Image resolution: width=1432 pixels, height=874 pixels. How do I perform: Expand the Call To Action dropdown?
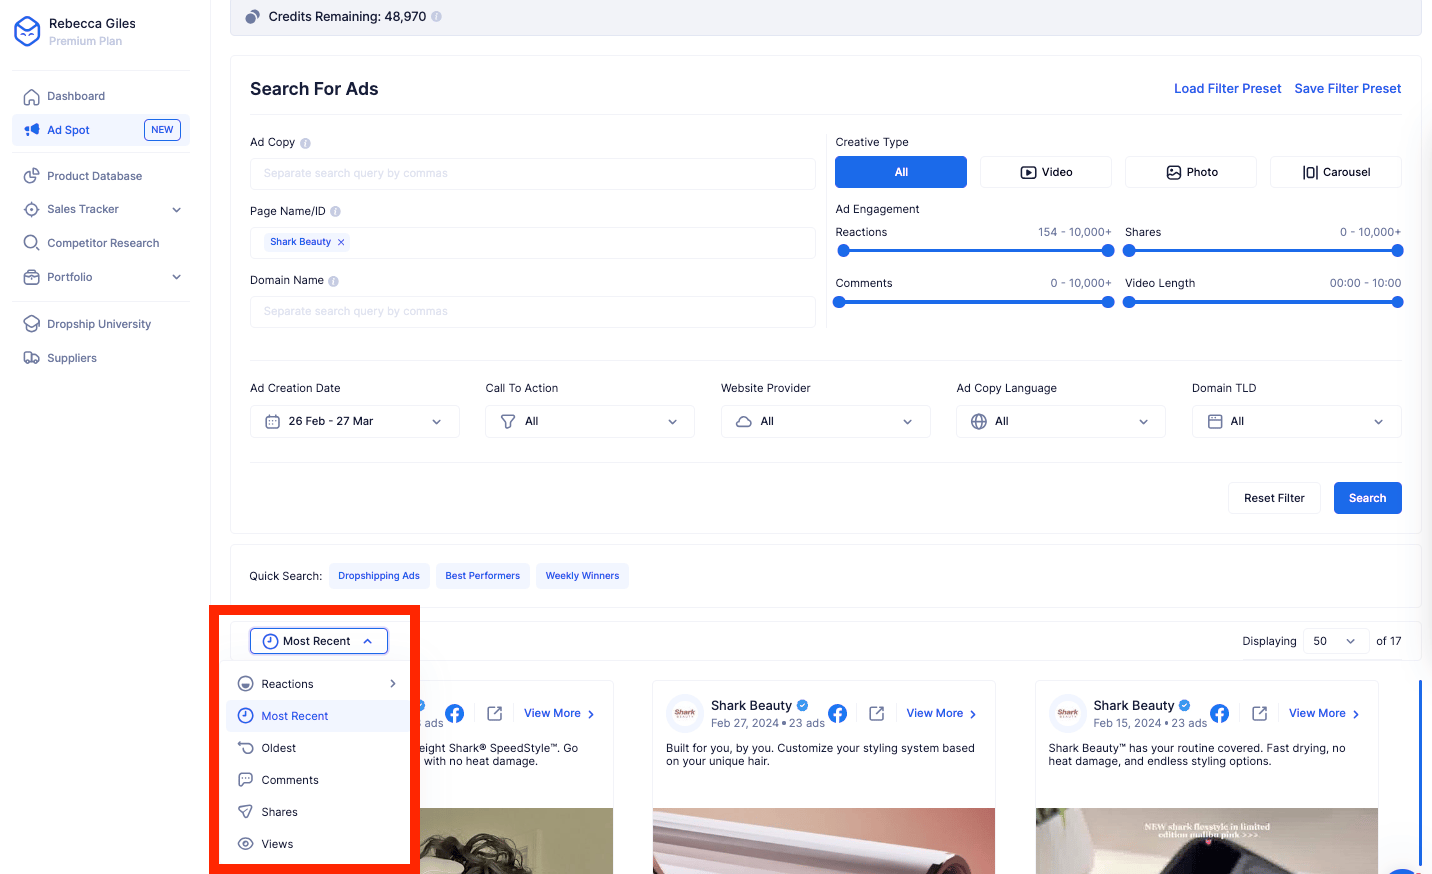tap(590, 421)
